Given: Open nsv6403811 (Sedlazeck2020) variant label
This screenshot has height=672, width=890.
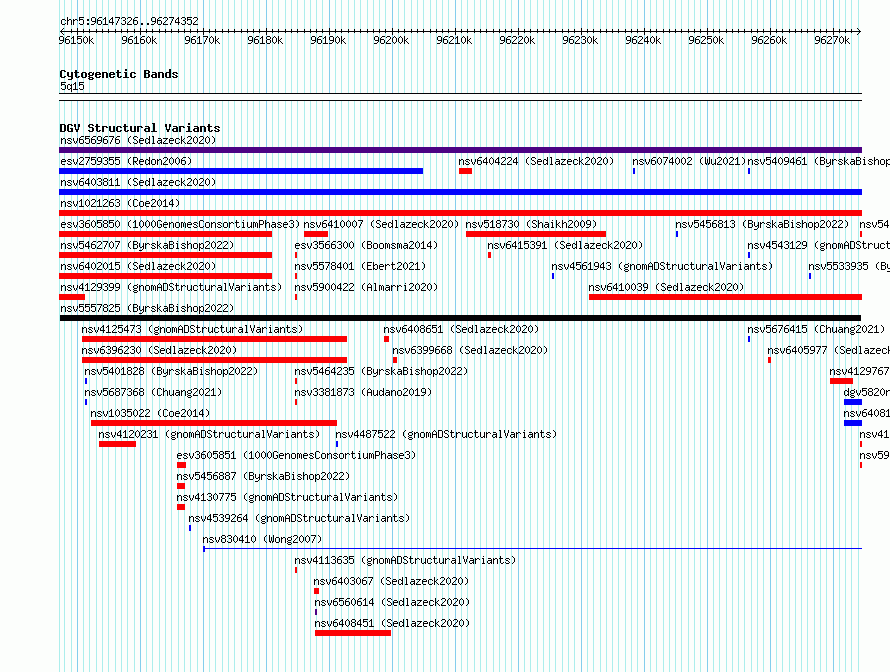Looking at the screenshot, I should (138, 182).
